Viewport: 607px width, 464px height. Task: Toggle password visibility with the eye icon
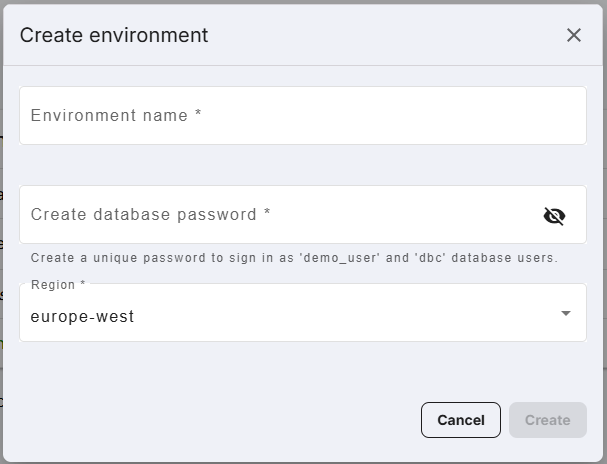point(554,215)
